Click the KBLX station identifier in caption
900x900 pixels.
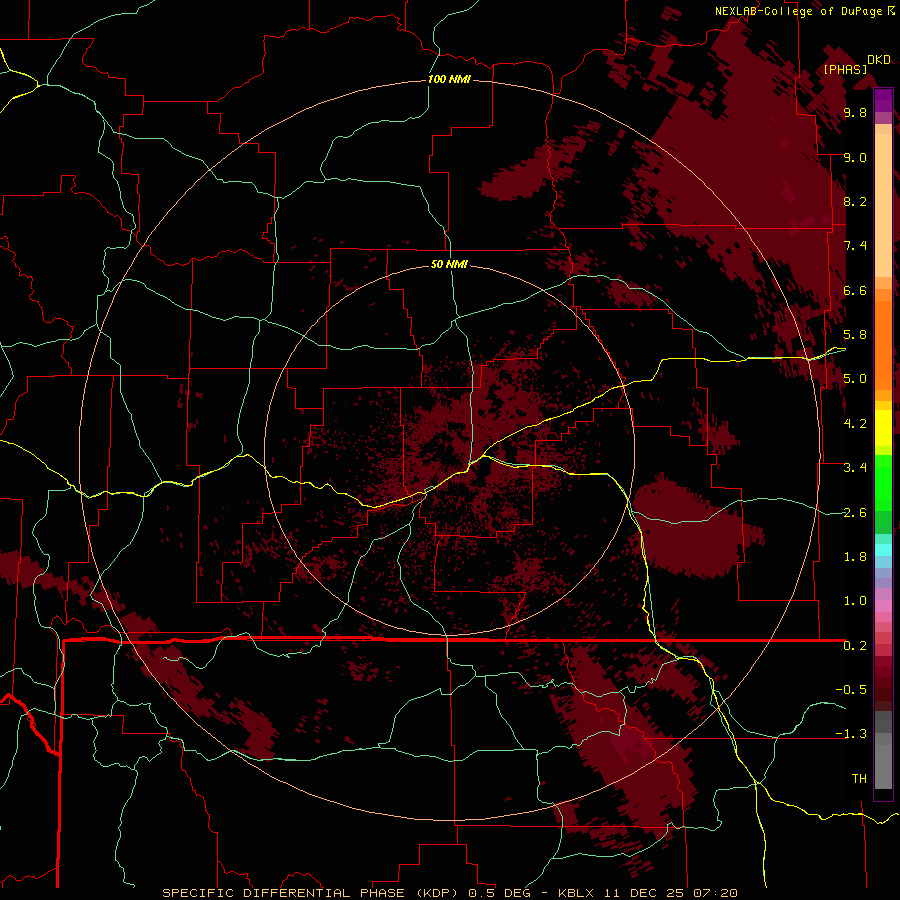pos(577,893)
